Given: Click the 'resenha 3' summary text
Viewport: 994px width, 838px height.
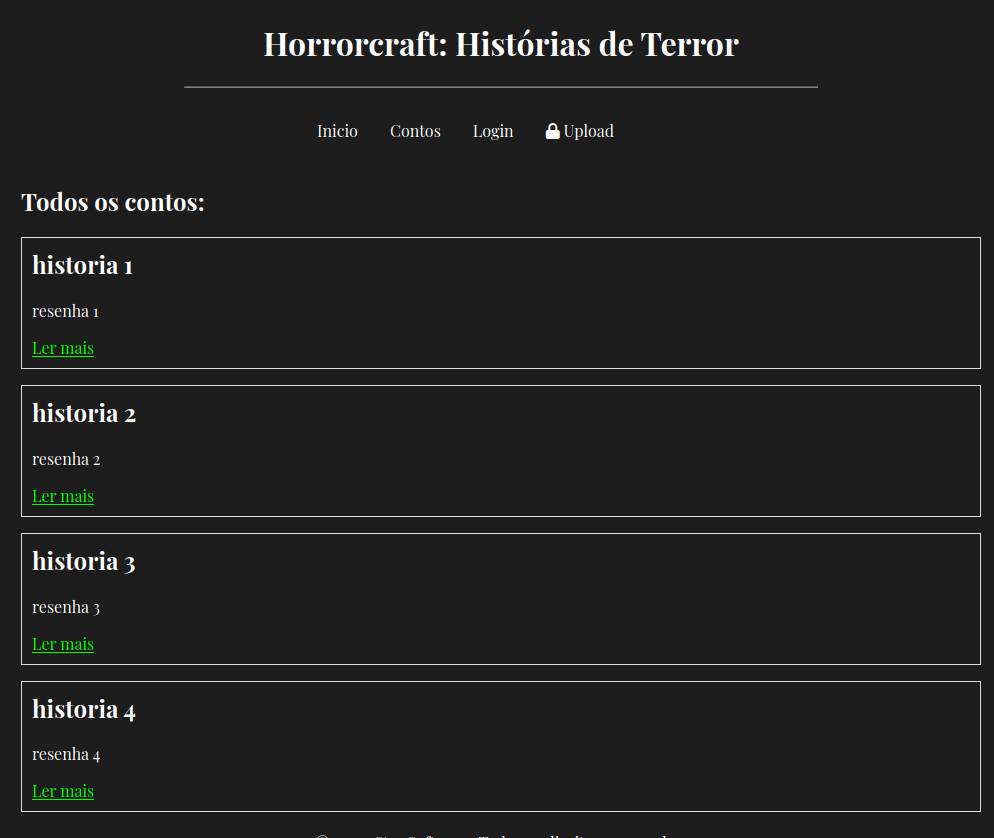Looking at the screenshot, I should click(66, 607).
